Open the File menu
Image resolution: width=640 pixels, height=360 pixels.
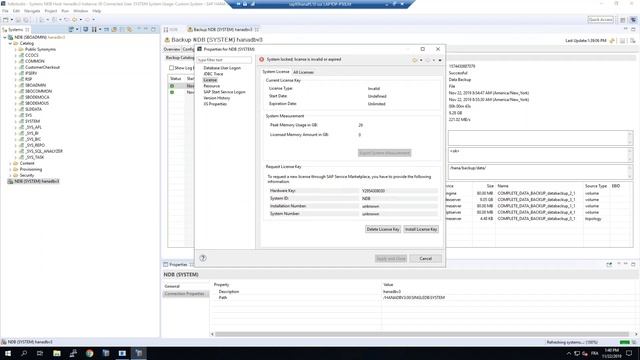pos(5,11)
